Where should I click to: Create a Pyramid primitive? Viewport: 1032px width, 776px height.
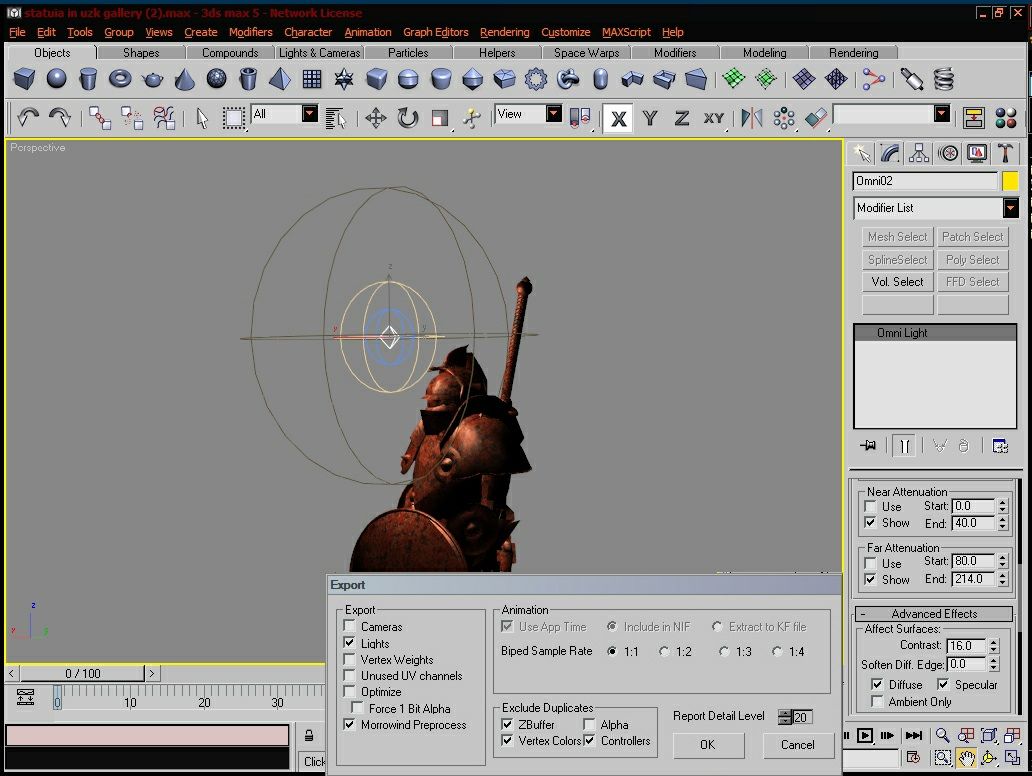pos(280,79)
